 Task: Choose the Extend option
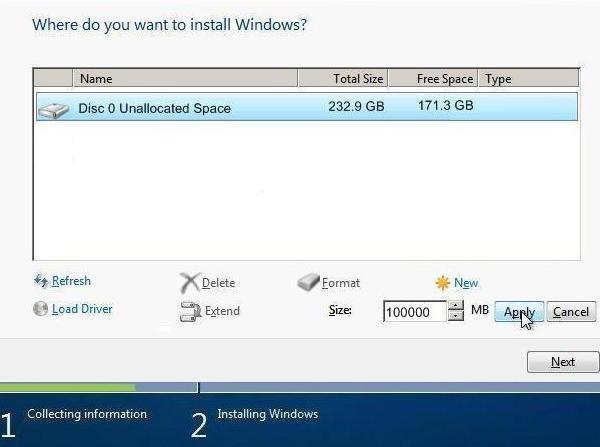pyautogui.click(x=222, y=311)
